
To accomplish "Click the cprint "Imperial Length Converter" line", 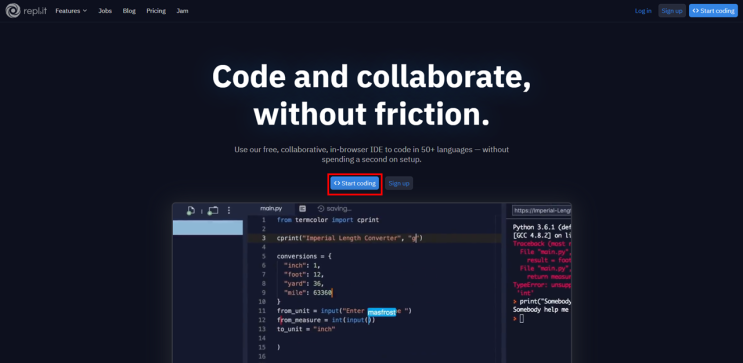I will [350, 238].
